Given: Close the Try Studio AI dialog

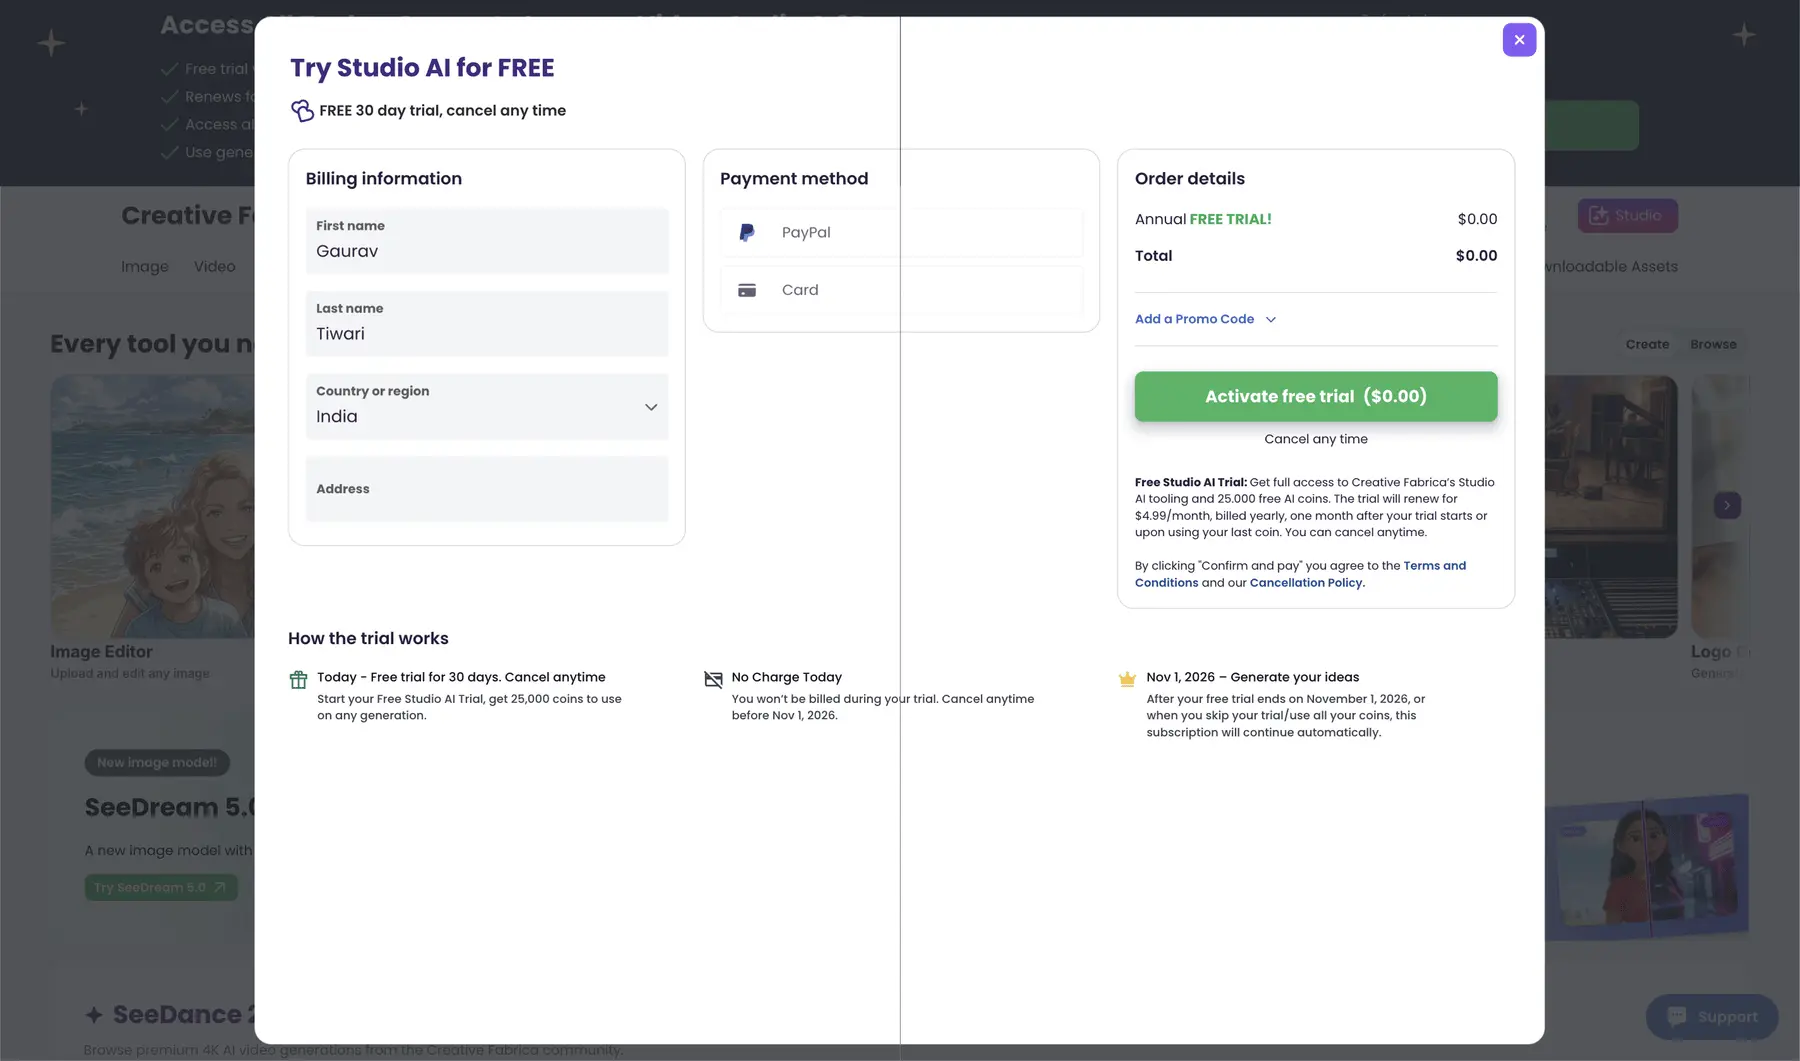Looking at the screenshot, I should [x=1519, y=40].
